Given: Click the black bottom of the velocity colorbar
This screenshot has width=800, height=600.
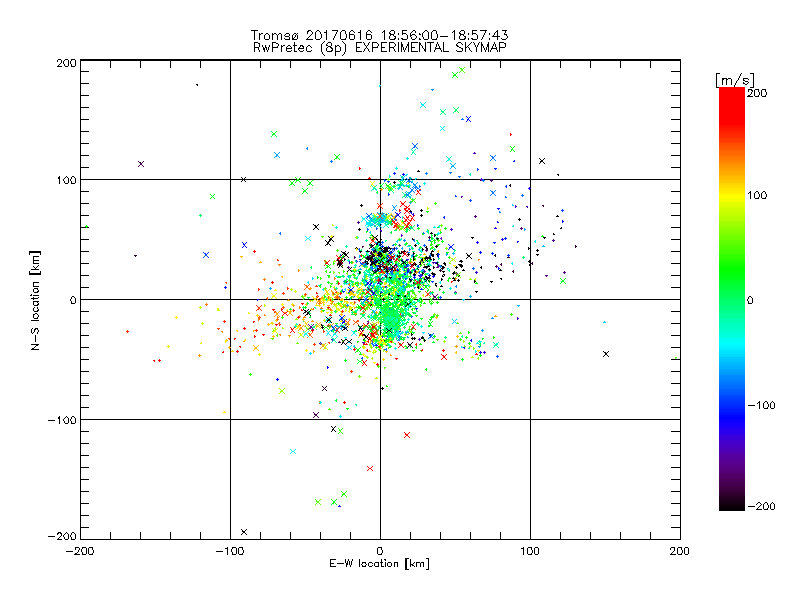Looking at the screenshot, I should click(732, 504).
